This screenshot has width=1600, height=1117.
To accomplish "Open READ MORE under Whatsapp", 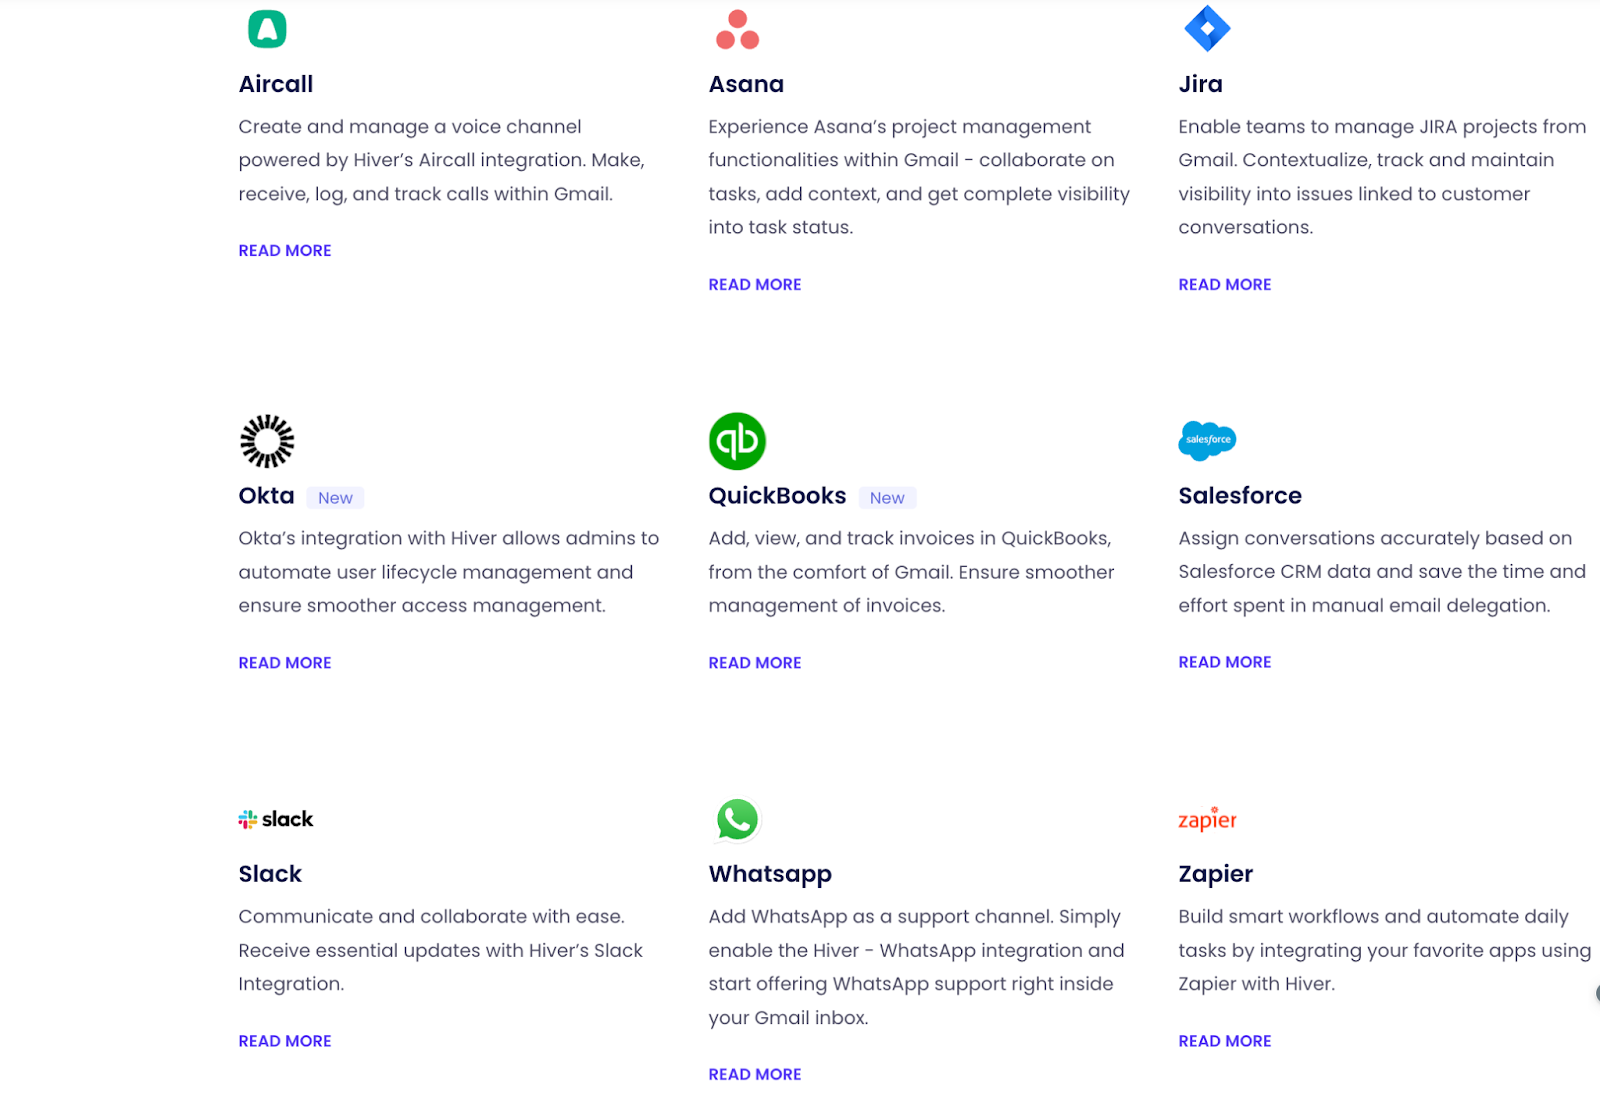I will tap(755, 1074).
